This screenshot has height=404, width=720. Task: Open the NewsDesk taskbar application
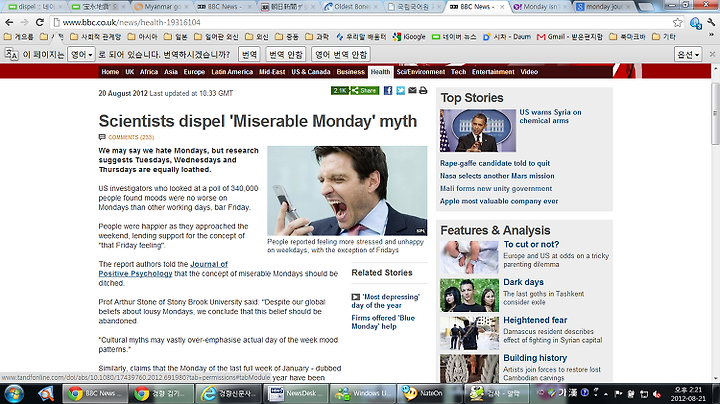pos(295,393)
